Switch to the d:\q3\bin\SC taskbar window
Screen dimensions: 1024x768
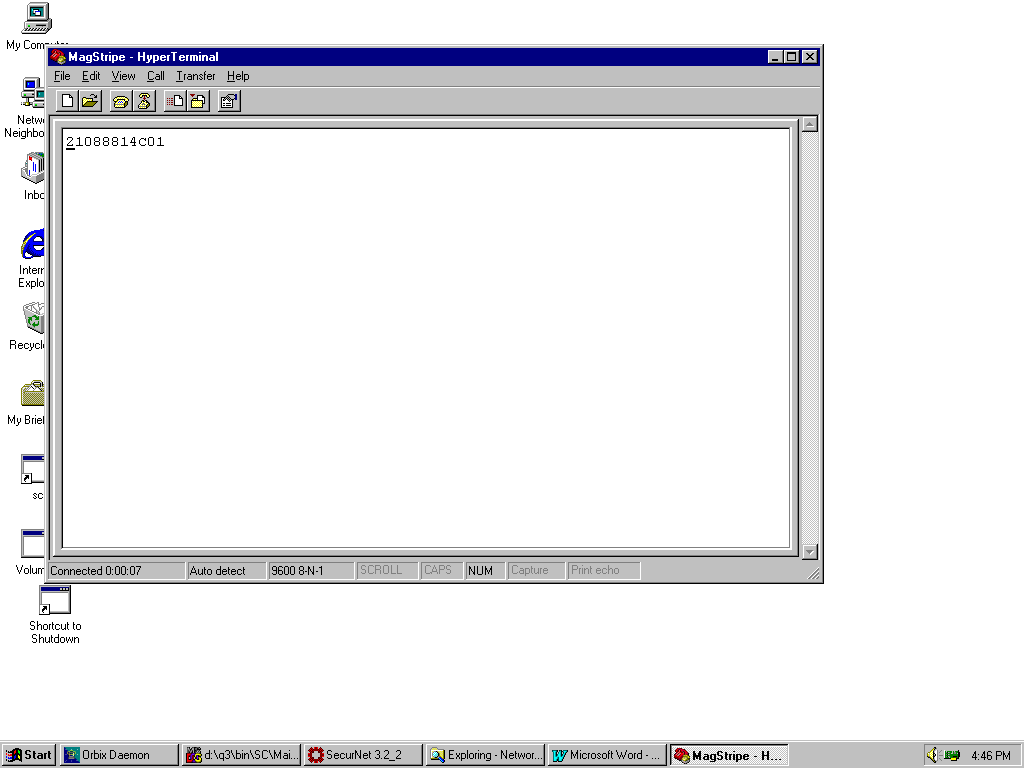tap(241, 755)
